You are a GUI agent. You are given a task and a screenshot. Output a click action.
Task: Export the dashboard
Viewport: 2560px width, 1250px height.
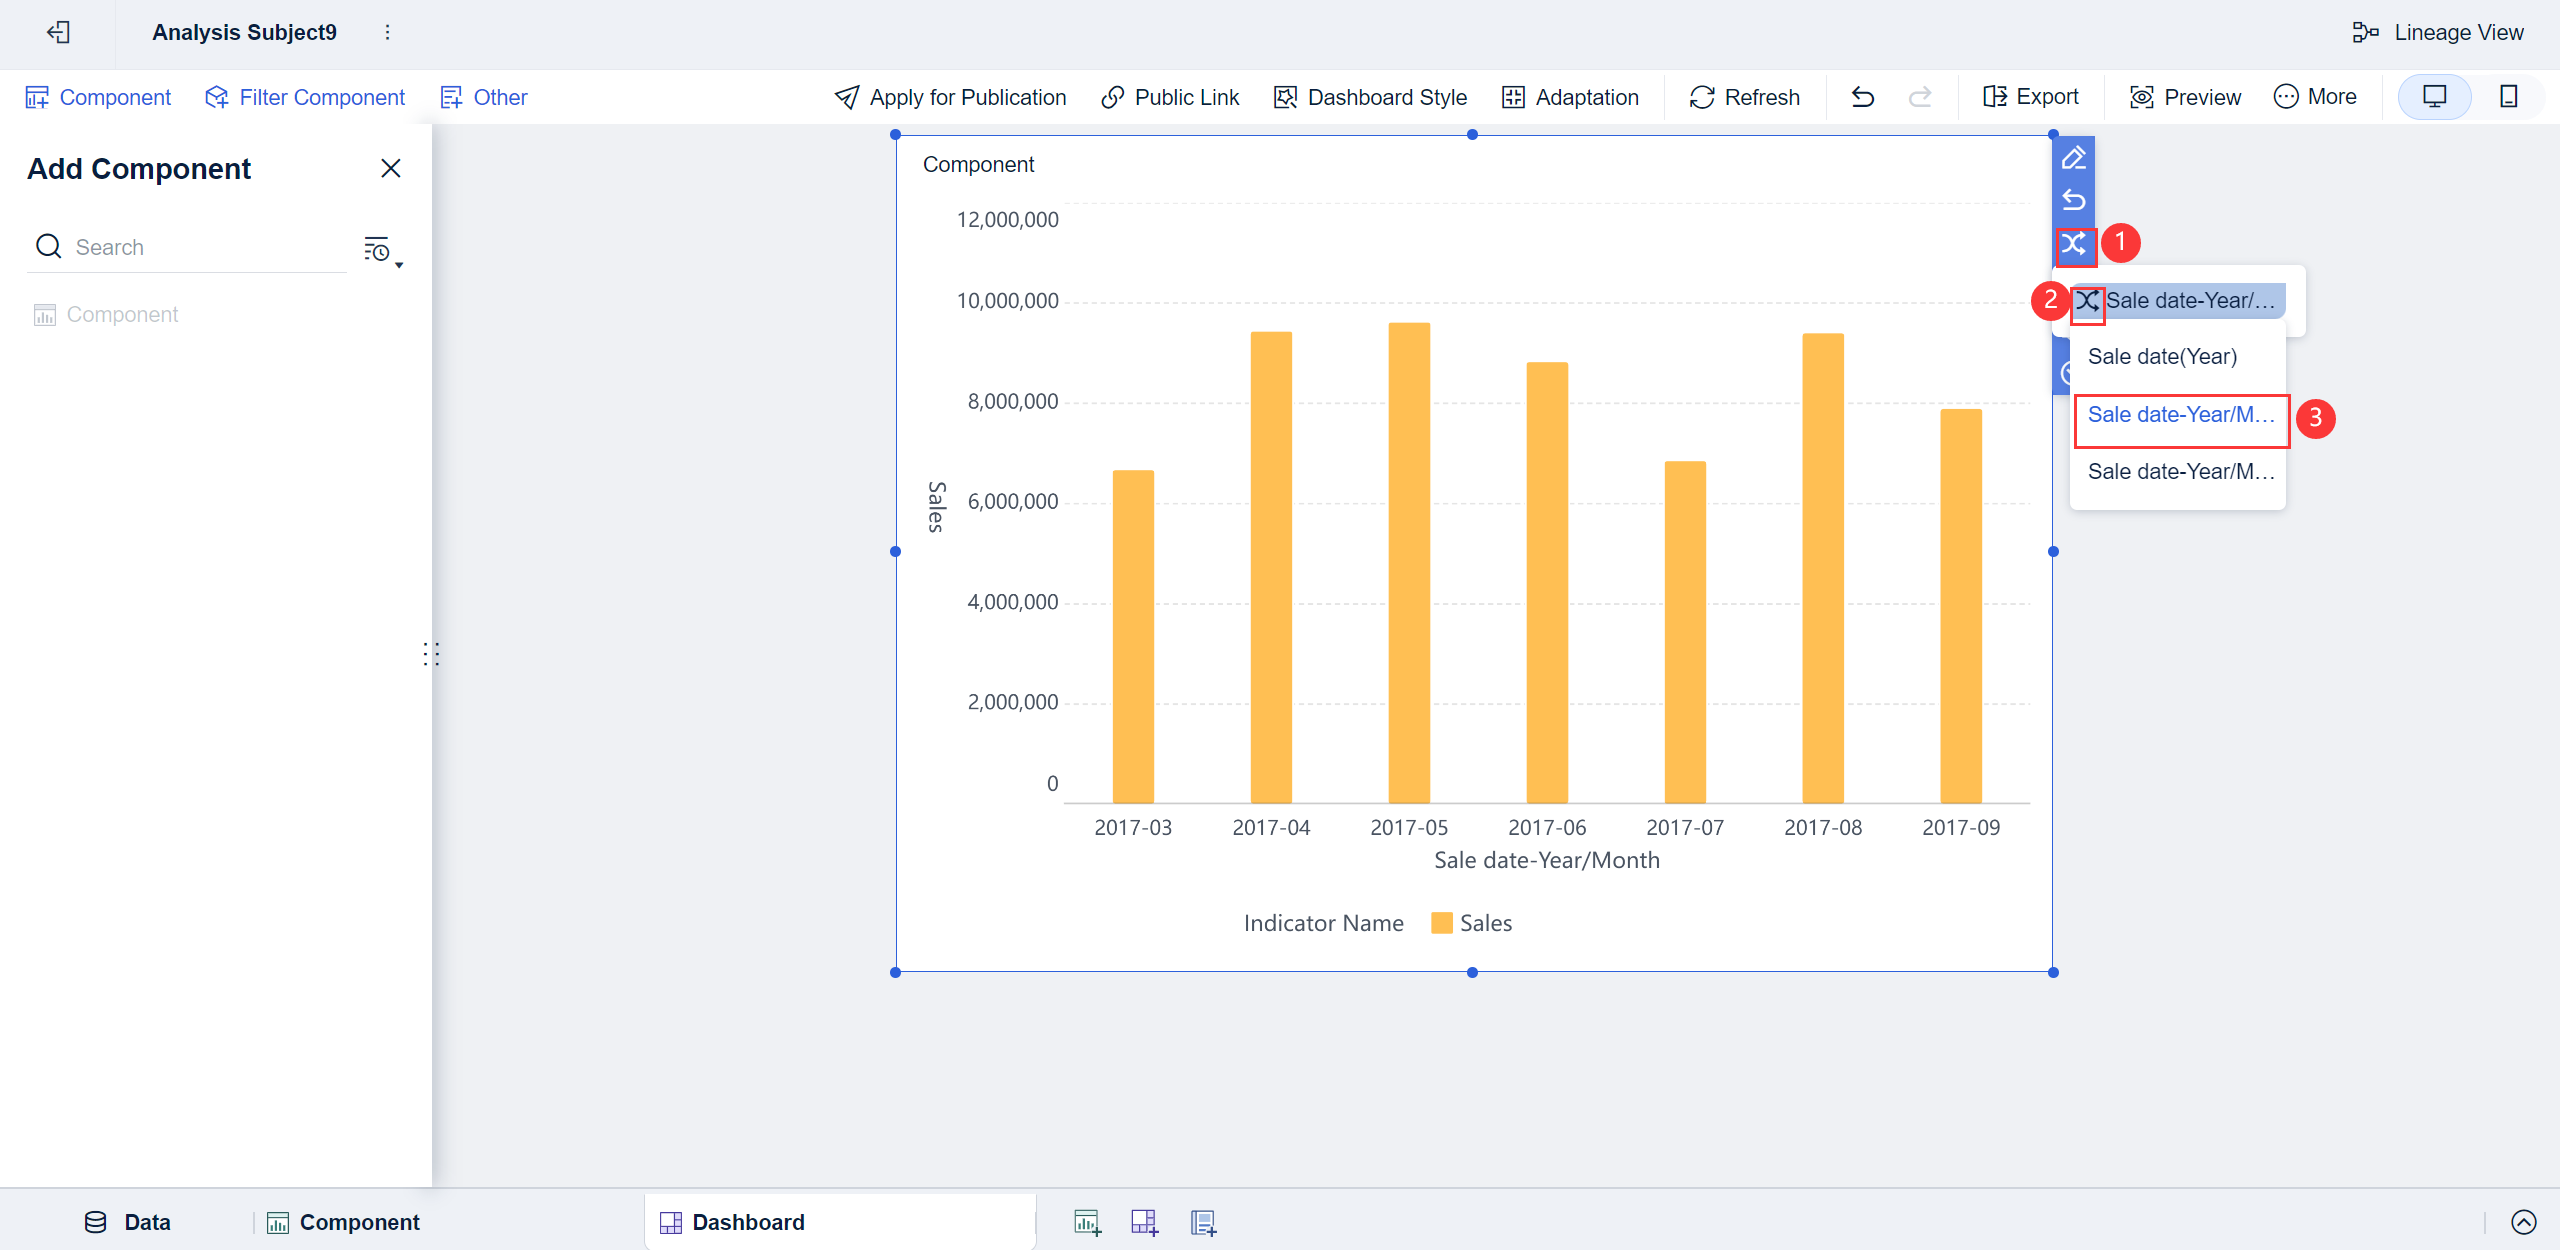[2030, 97]
